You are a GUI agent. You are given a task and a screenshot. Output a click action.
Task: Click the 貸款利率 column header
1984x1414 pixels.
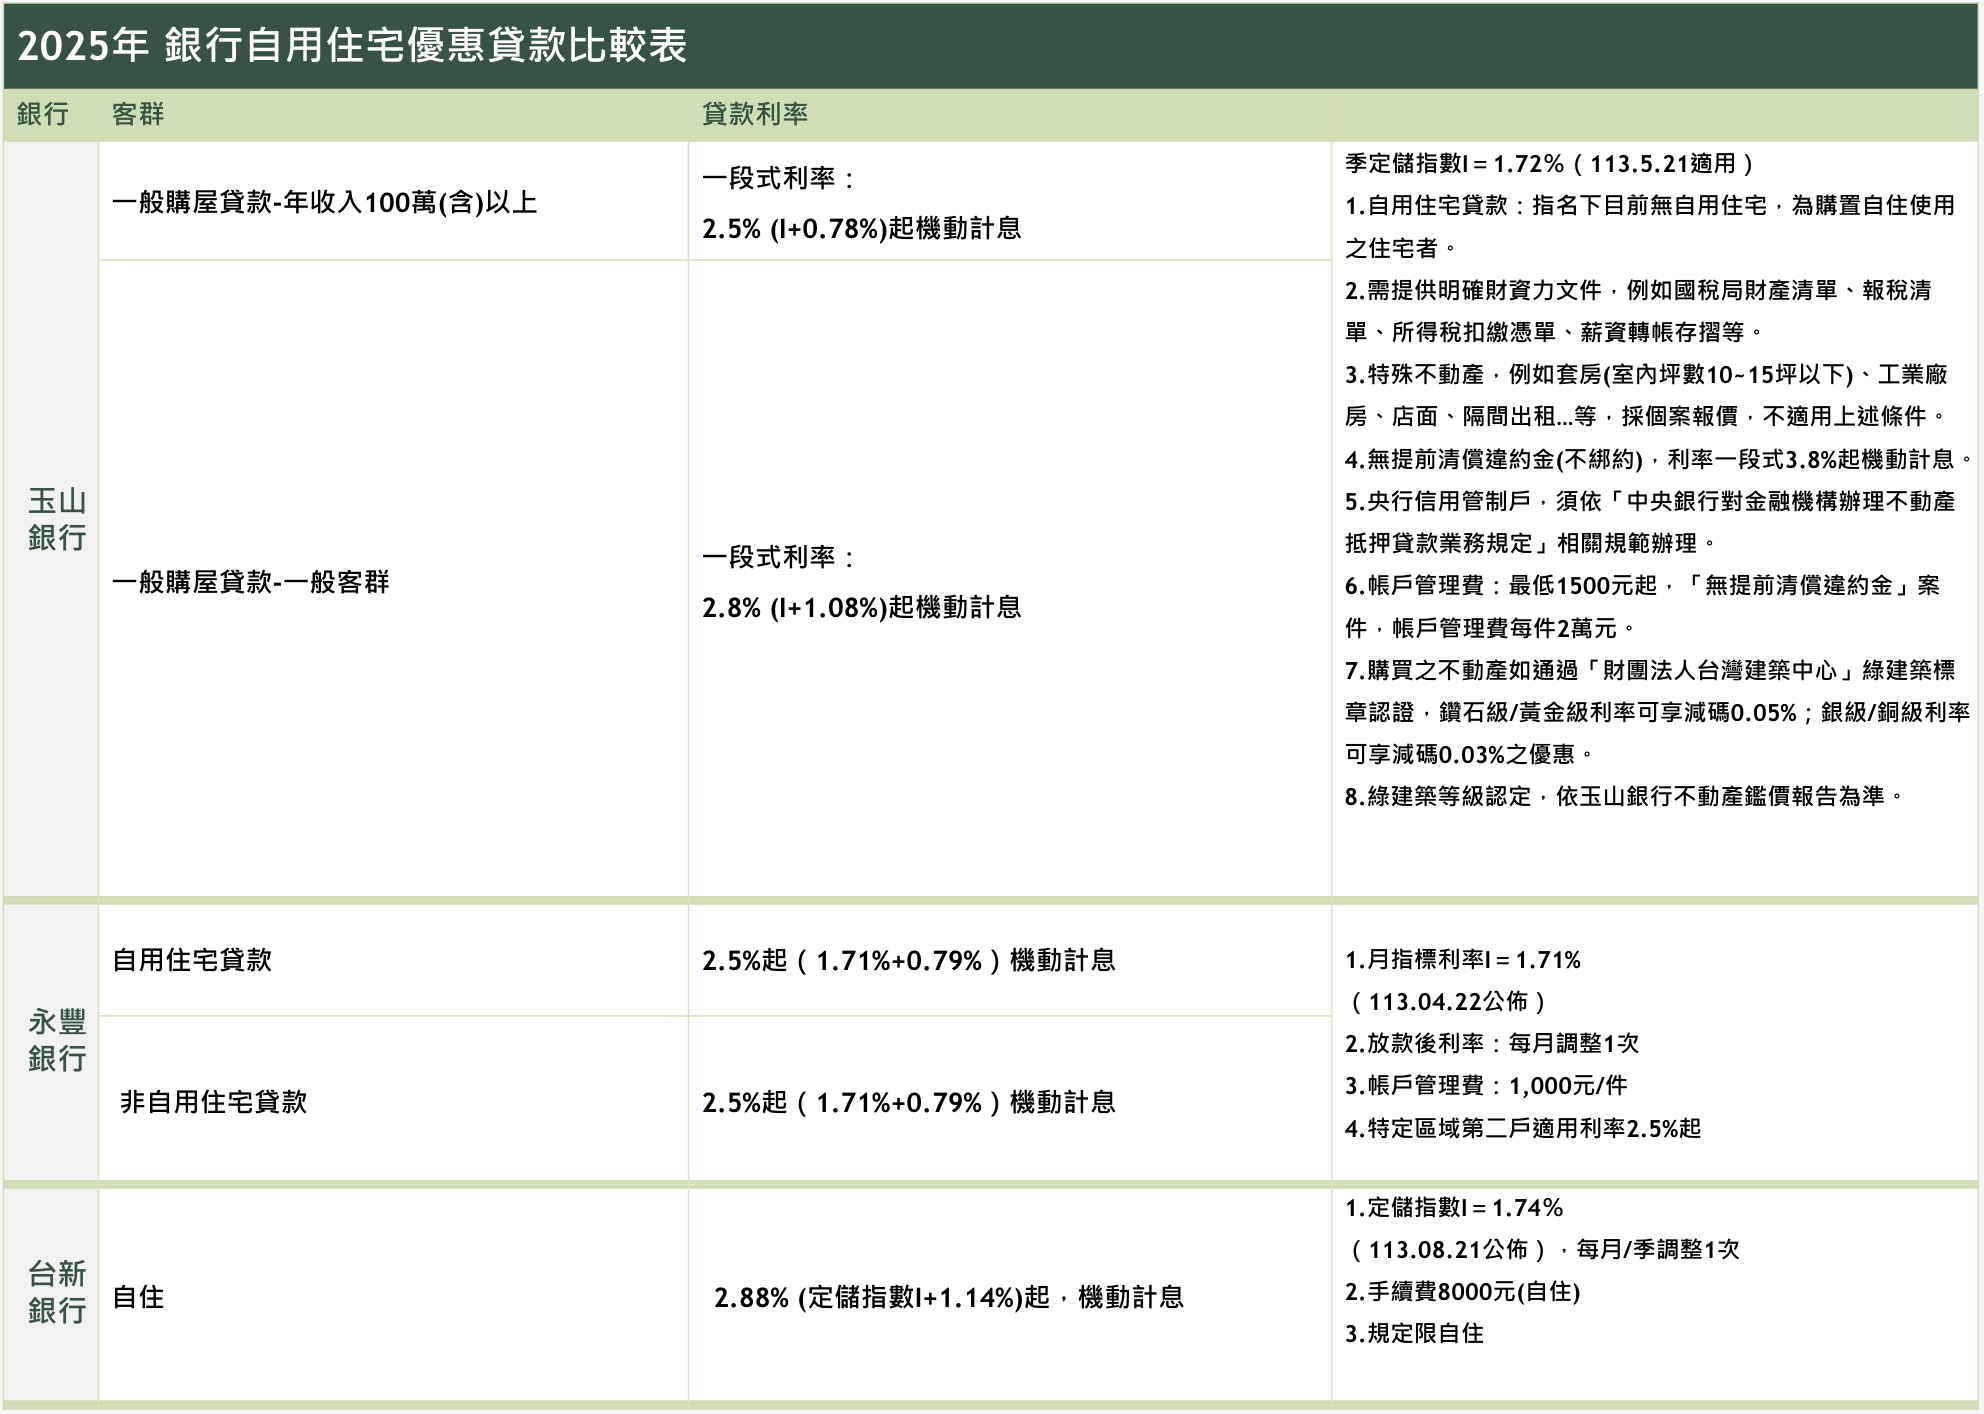click(755, 114)
